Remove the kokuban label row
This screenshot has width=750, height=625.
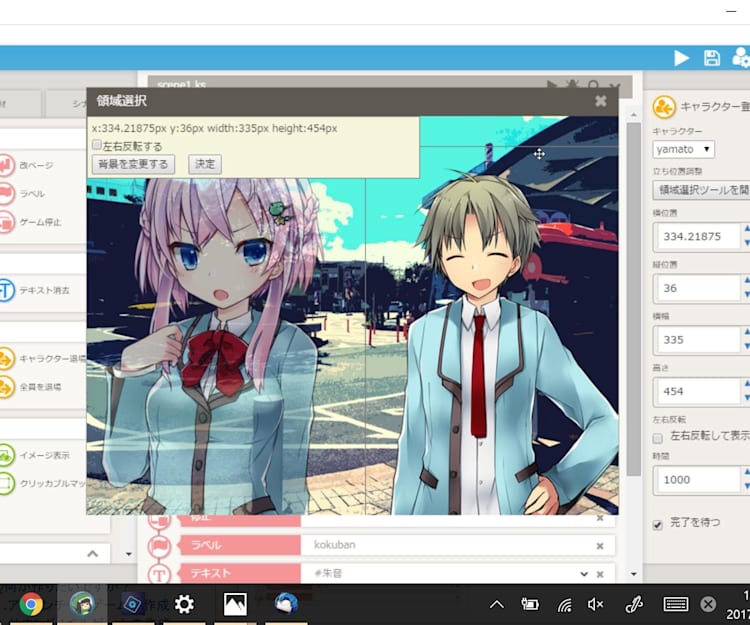(x=600, y=546)
